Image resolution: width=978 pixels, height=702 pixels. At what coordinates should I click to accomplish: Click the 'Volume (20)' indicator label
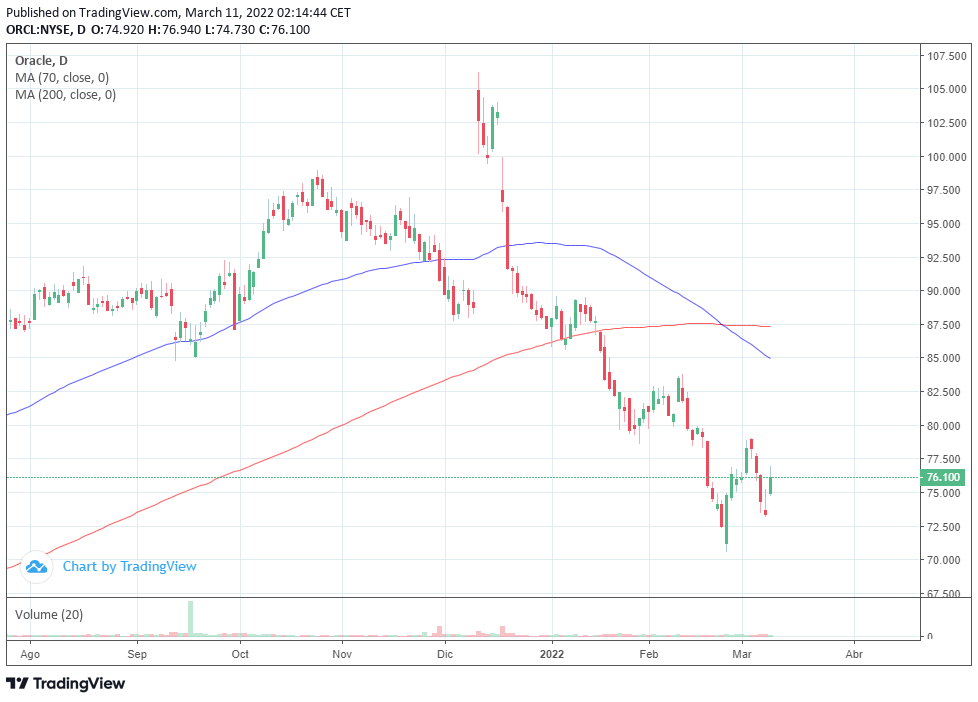(x=49, y=615)
